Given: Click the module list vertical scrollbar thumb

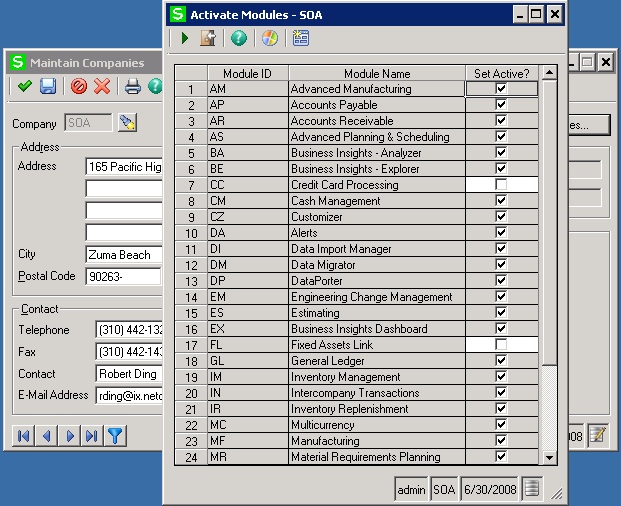Looking at the screenshot, I should pyautogui.click(x=549, y=223).
